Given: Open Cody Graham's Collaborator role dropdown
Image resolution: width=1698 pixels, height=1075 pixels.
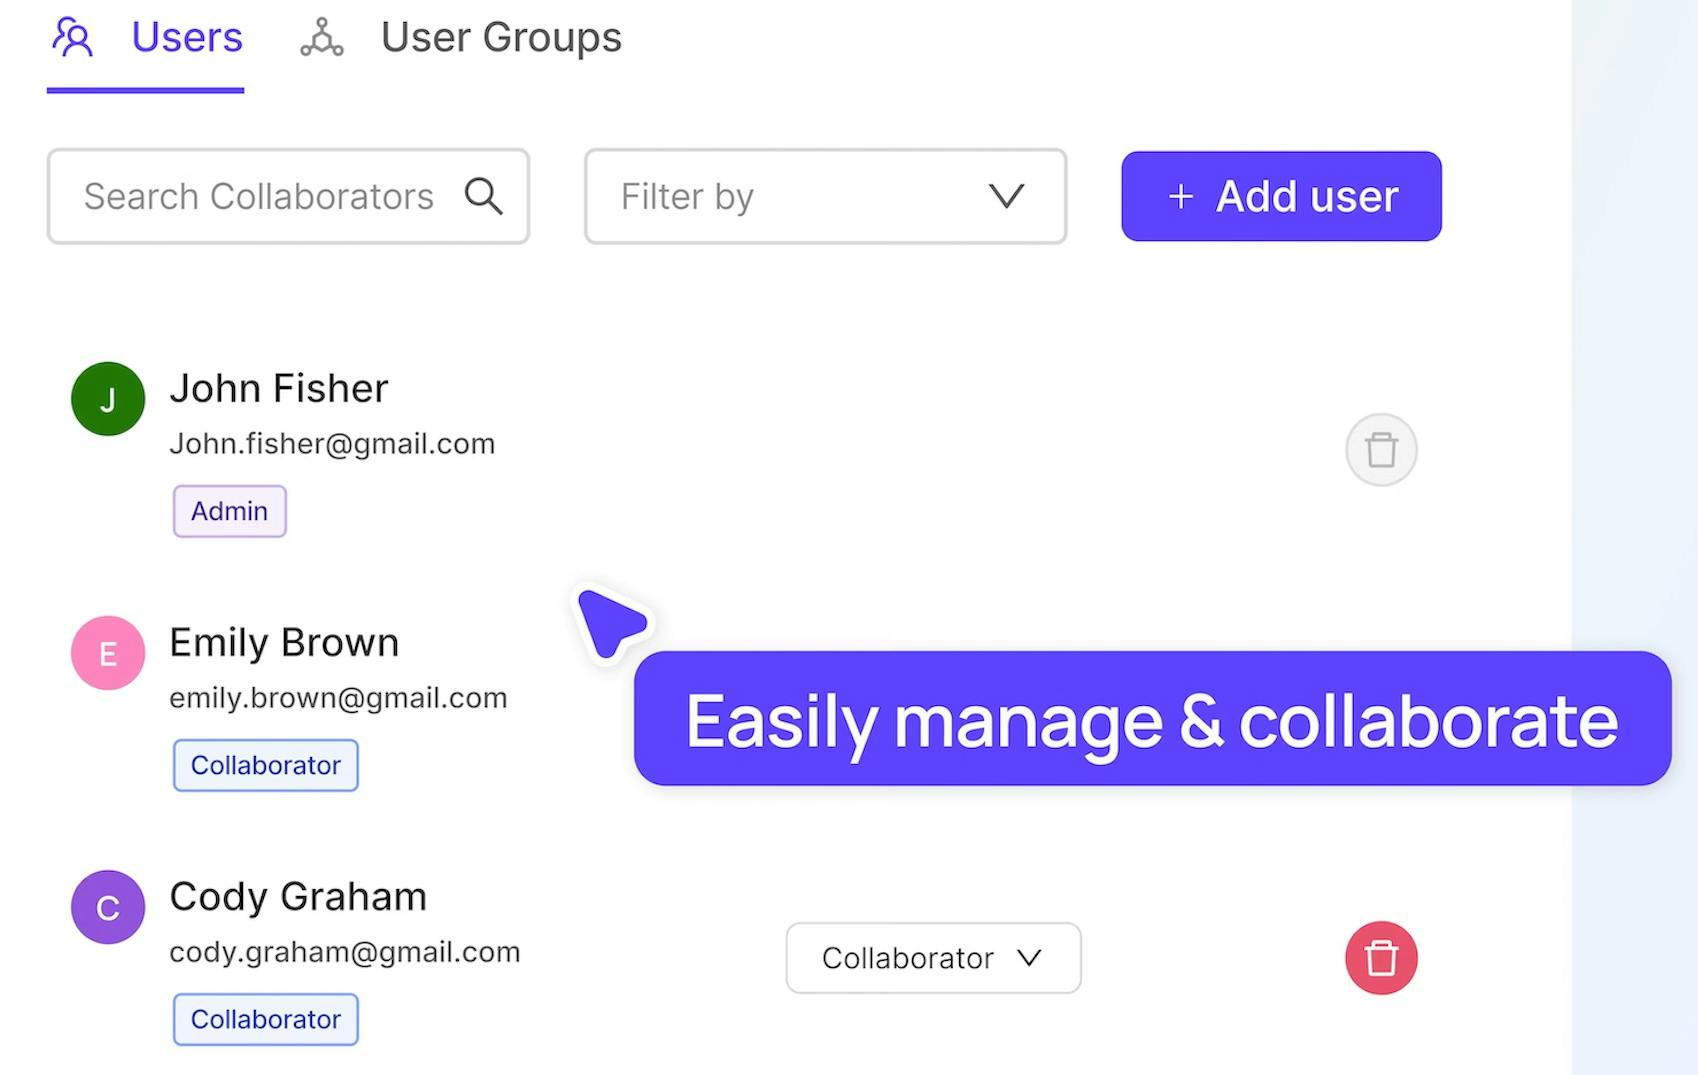Looking at the screenshot, I should tap(932, 958).
